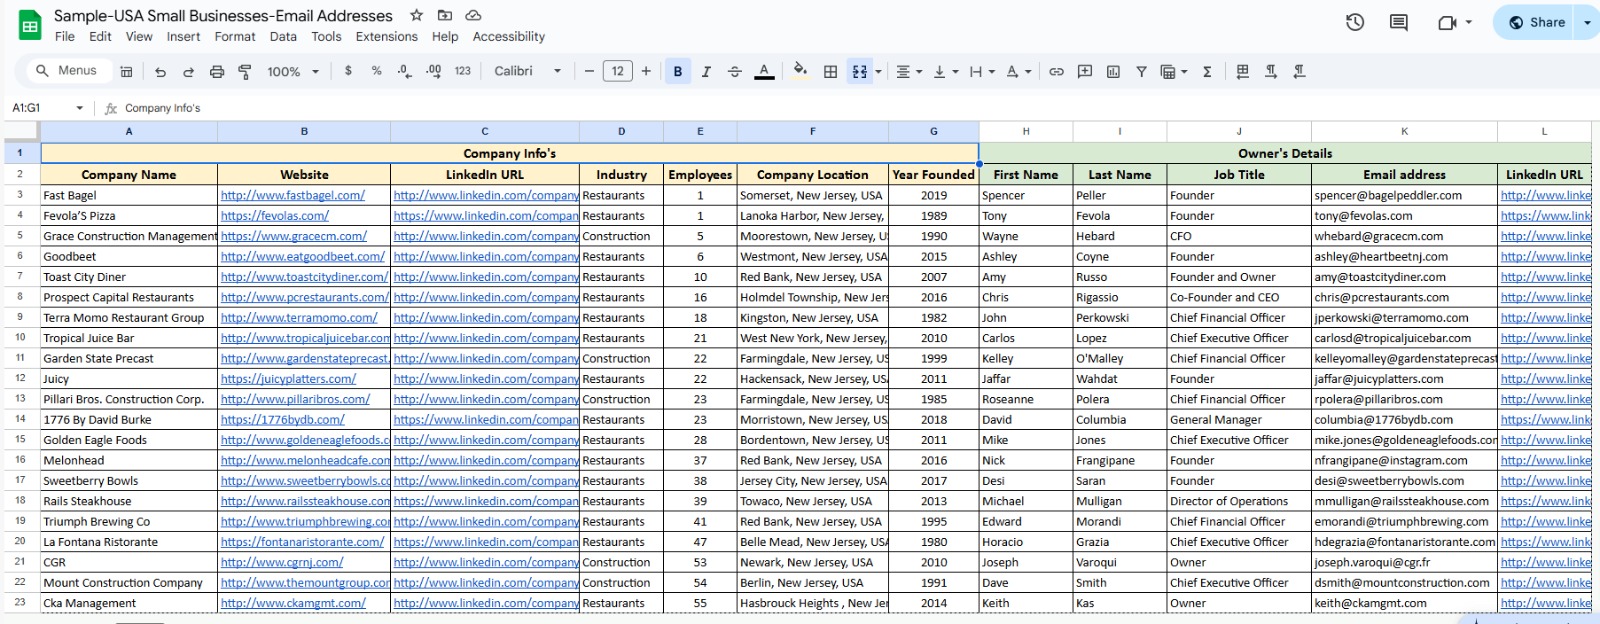
Task: Click the font size field
Action: tap(618, 71)
